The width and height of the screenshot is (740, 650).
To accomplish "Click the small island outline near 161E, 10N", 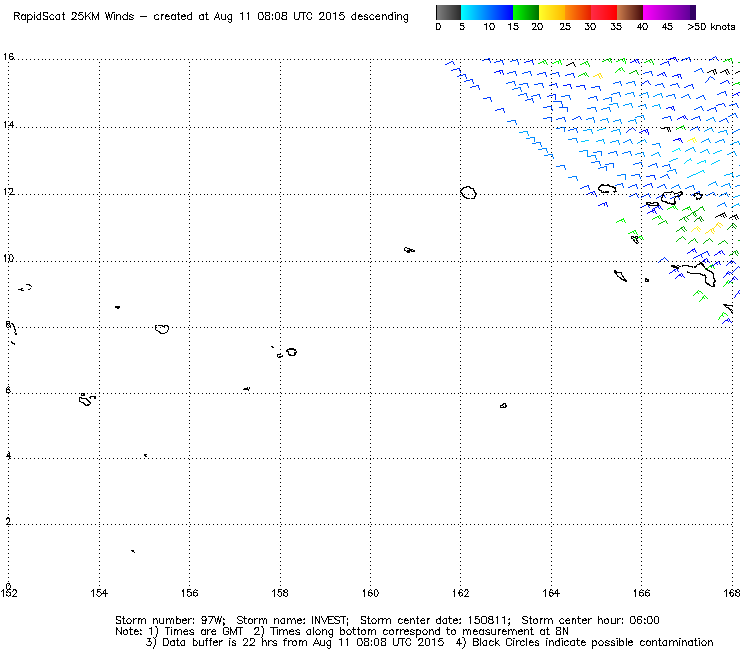I will [x=409, y=250].
